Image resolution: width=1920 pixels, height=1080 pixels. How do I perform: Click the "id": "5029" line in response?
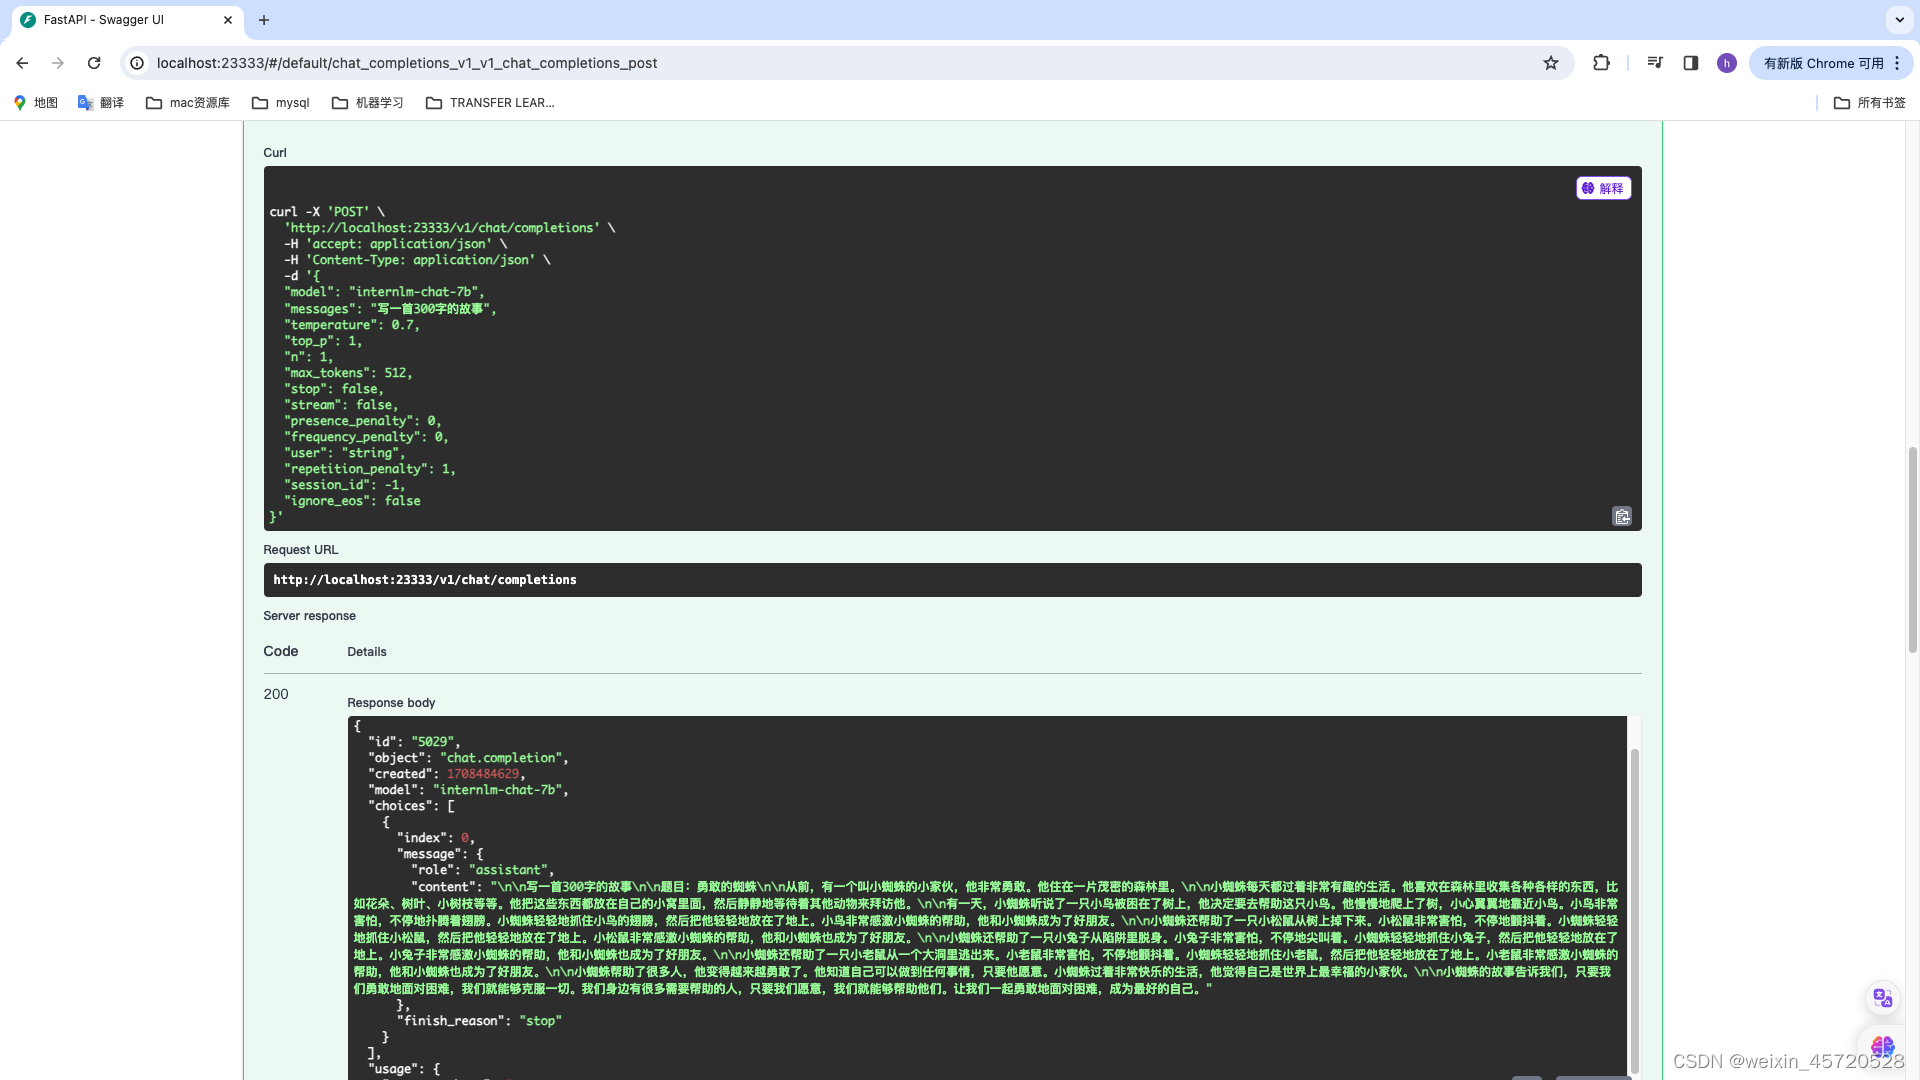click(414, 742)
